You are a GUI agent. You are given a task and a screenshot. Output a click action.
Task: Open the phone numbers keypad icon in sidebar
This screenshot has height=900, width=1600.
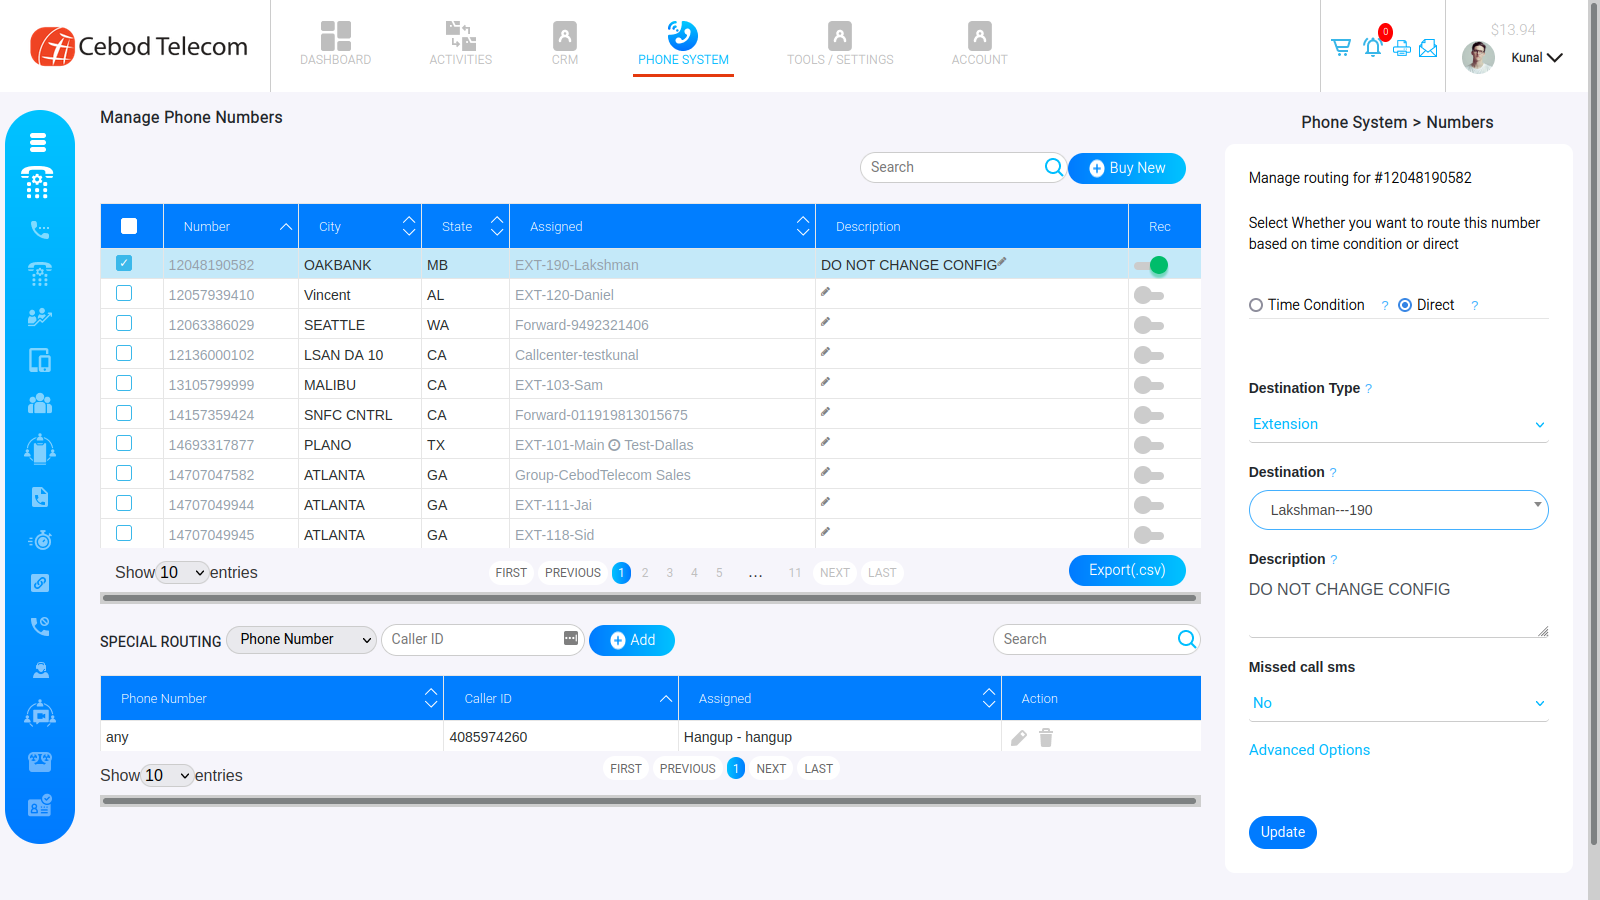click(38, 183)
